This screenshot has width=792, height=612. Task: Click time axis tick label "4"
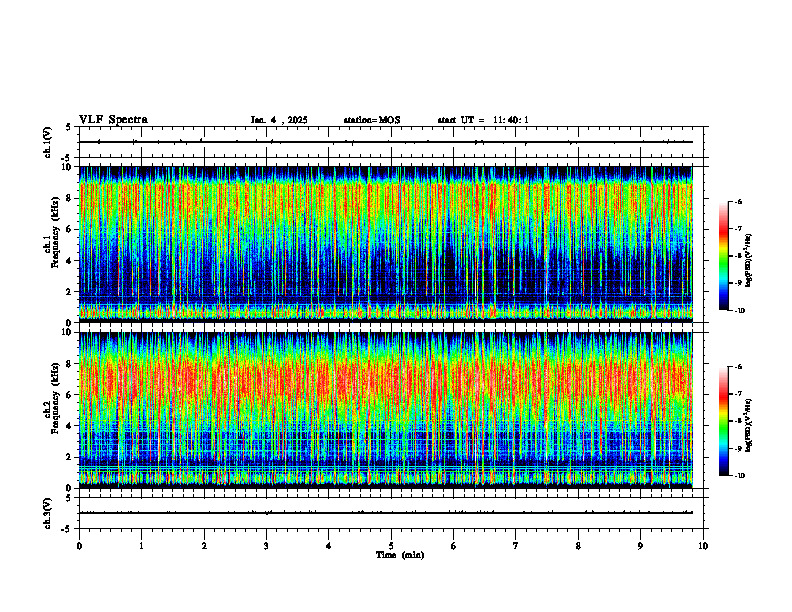(329, 546)
